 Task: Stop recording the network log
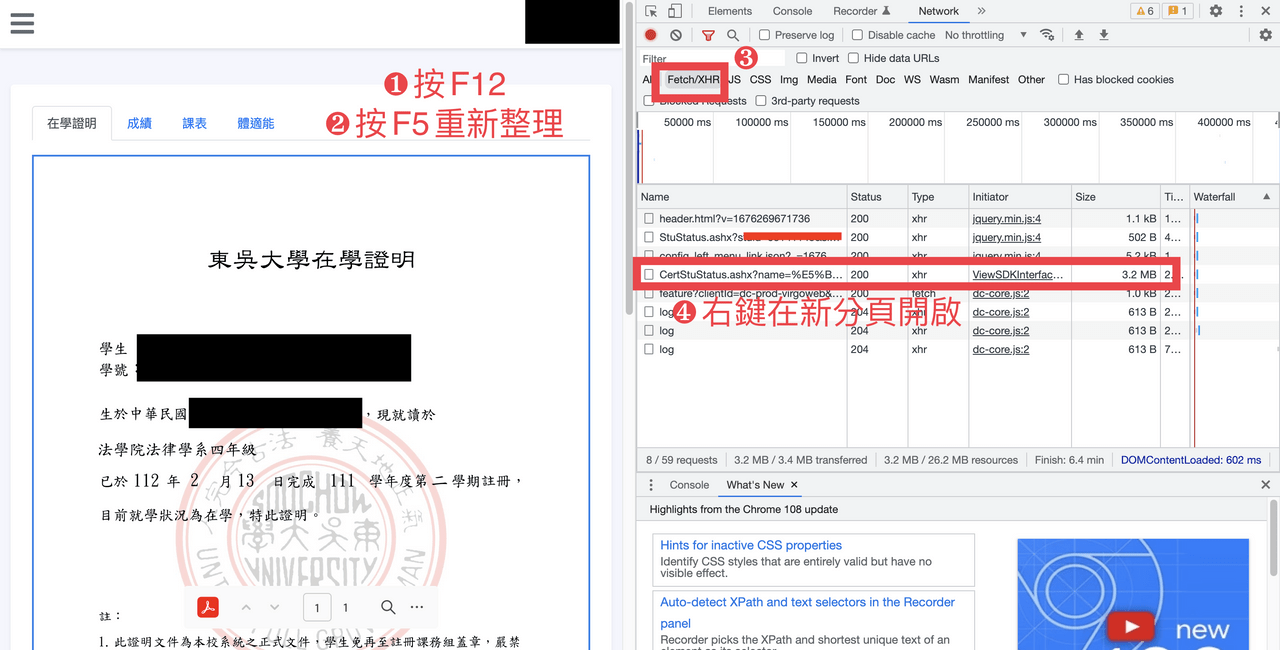651,35
